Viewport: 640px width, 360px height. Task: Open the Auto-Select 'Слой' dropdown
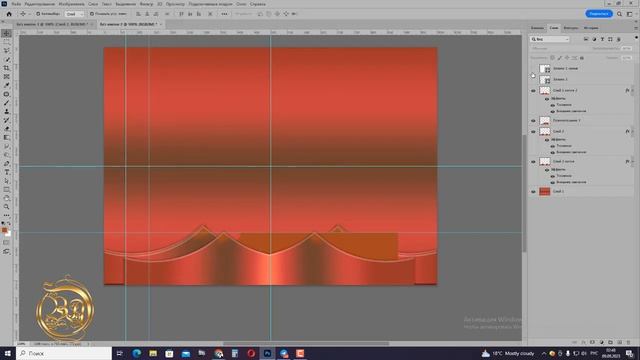coord(74,14)
